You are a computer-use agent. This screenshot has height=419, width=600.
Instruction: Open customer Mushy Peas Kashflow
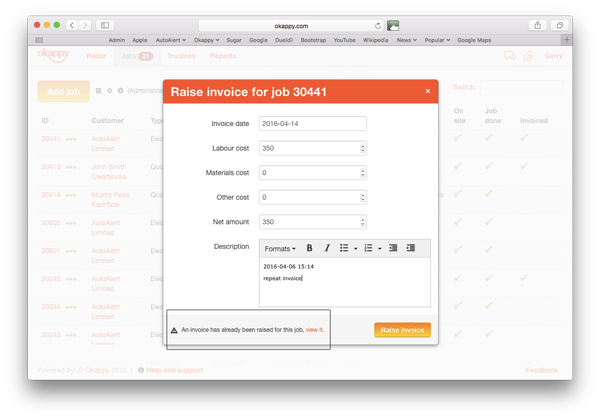pos(110,200)
